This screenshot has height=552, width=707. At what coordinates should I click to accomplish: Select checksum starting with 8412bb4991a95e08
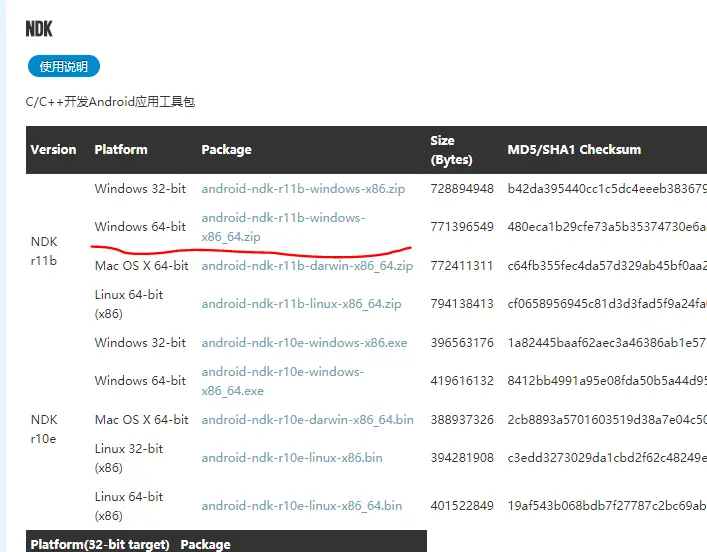click(x=607, y=381)
